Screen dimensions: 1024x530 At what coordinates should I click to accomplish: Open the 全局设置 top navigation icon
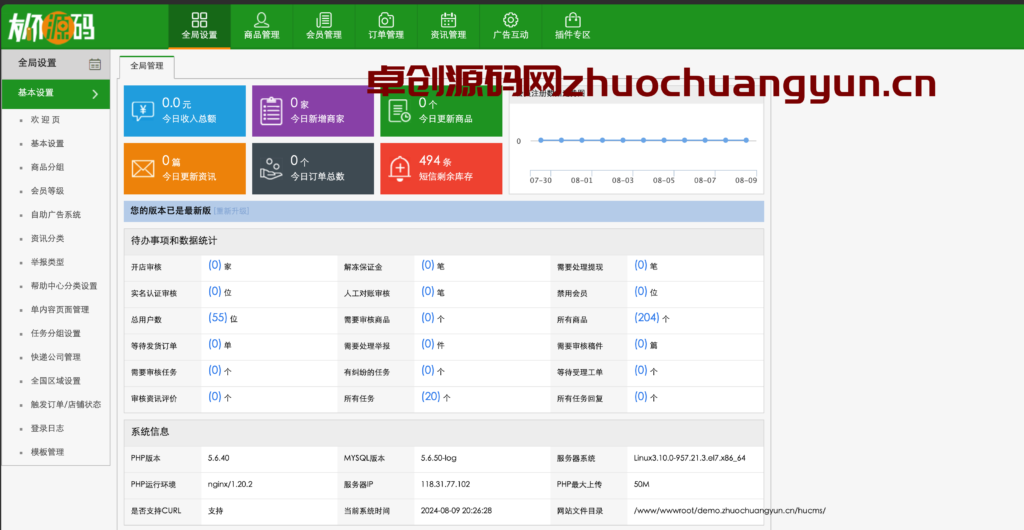pyautogui.click(x=199, y=20)
